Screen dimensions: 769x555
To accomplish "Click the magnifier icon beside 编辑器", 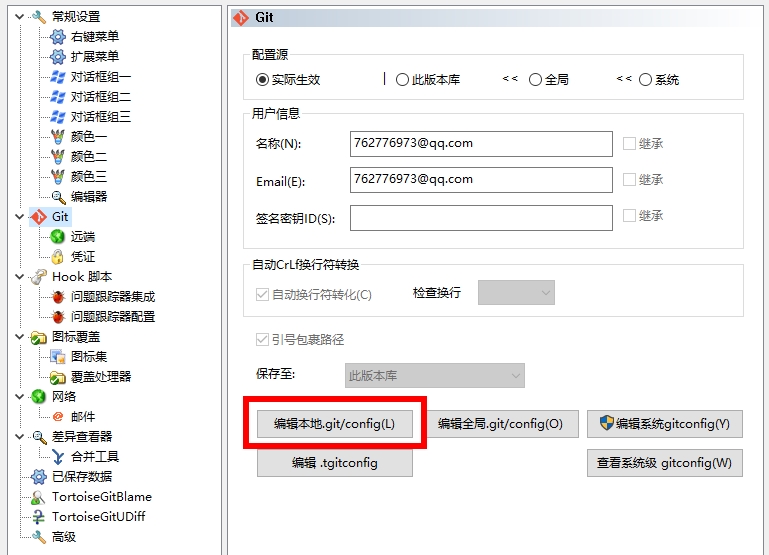I will pos(58,197).
